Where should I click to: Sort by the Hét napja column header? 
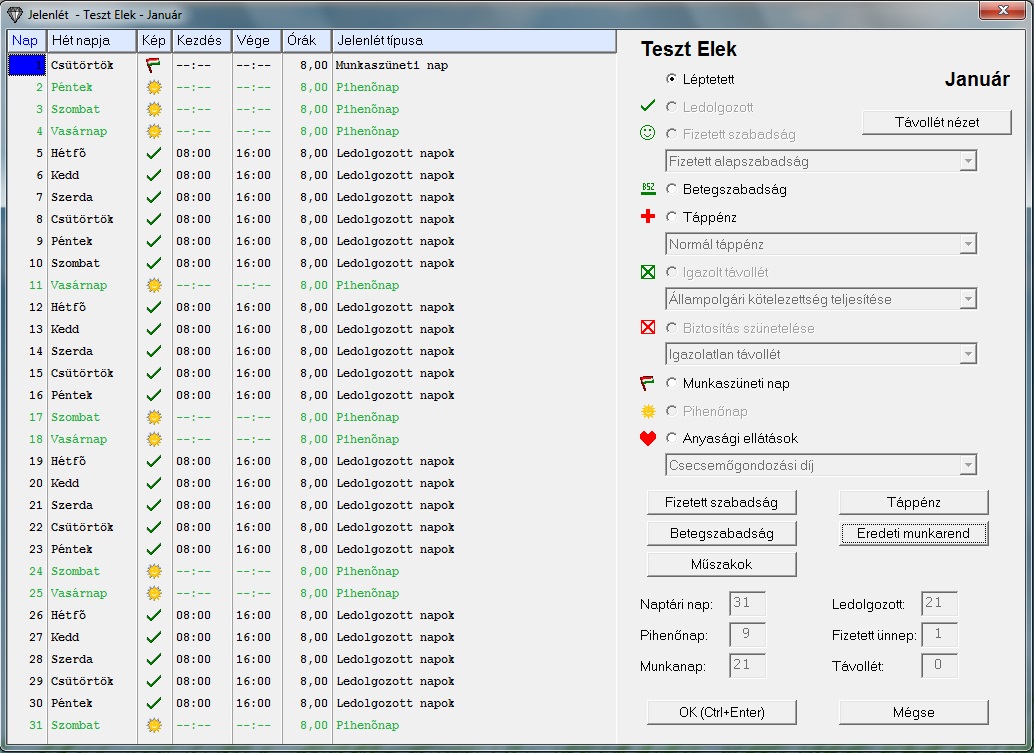pos(92,41)
